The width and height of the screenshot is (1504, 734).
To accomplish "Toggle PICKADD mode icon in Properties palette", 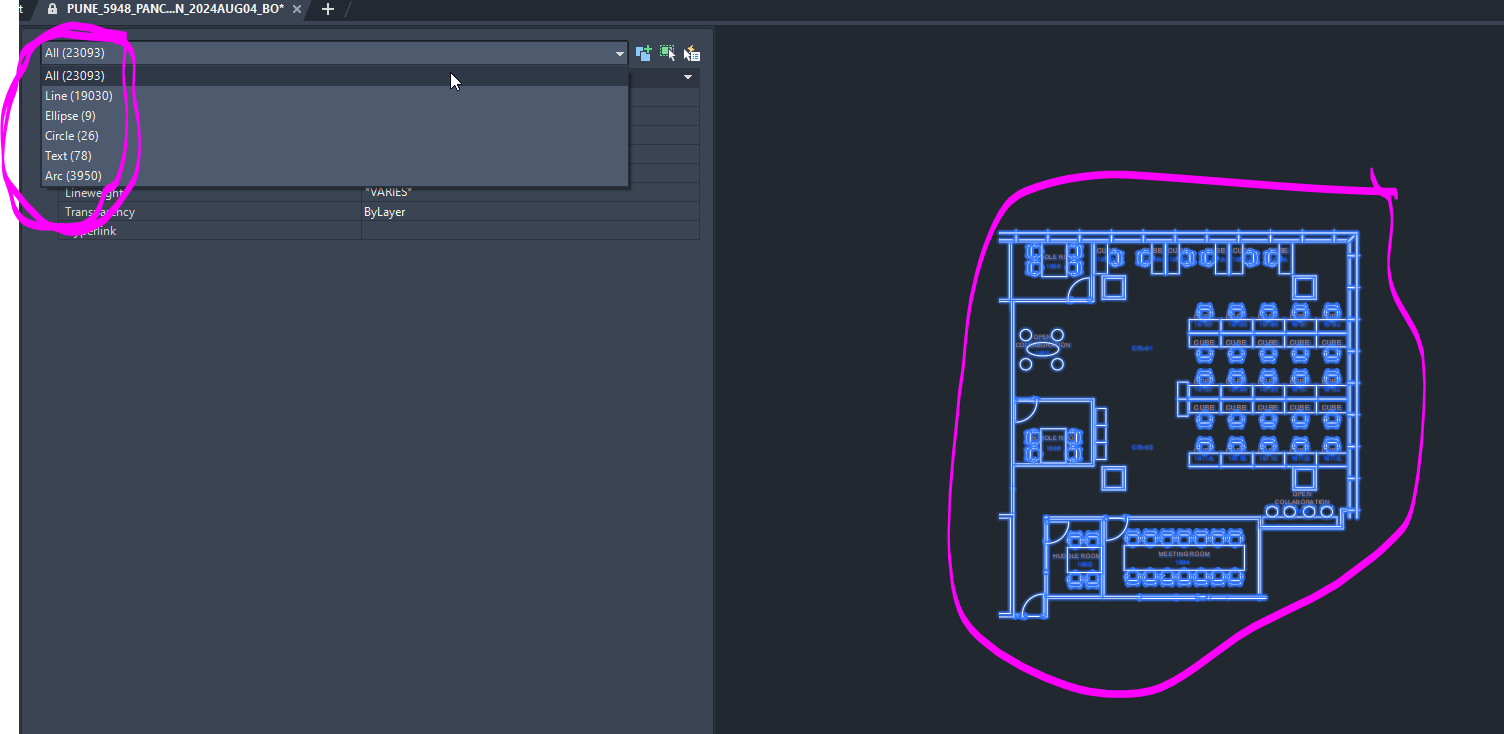I will point(644,53).
